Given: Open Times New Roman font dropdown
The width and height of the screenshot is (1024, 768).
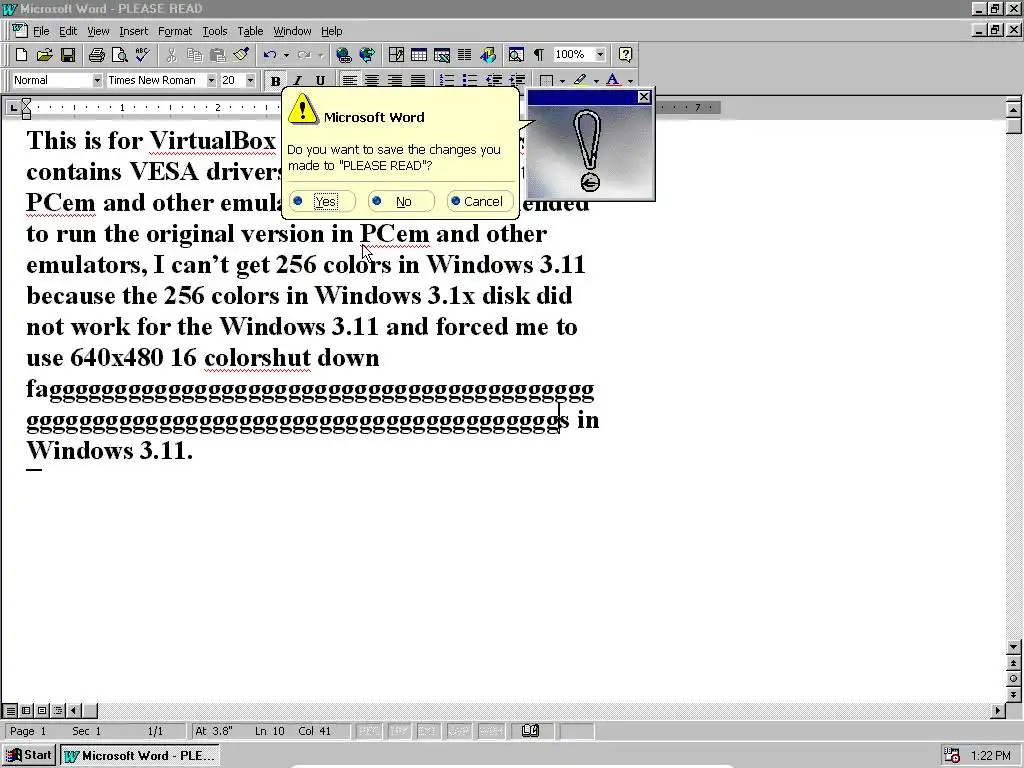Looking at the screenshot, I should pos(211,80).
